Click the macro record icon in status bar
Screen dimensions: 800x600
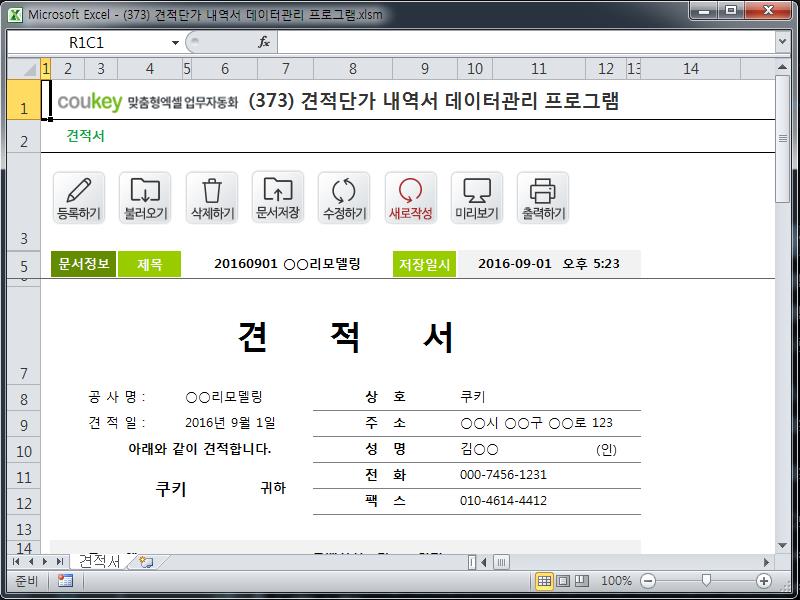click(65, 581)
